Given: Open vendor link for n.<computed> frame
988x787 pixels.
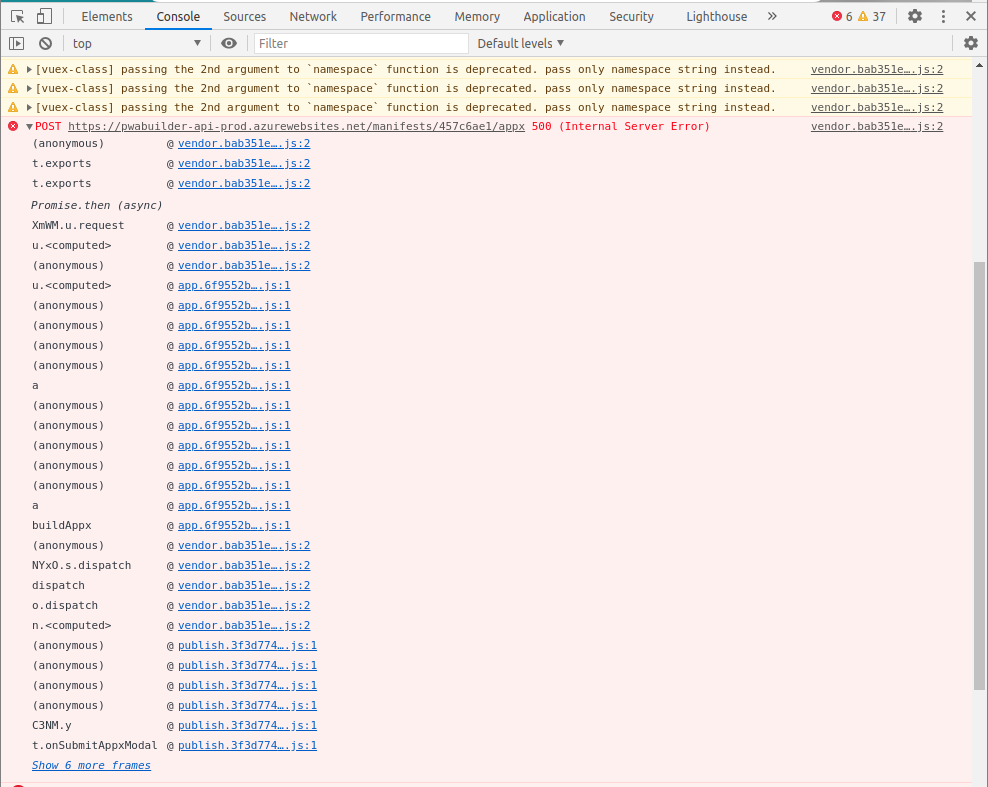Looking at the screenshot, I should [x=244, y=625].
